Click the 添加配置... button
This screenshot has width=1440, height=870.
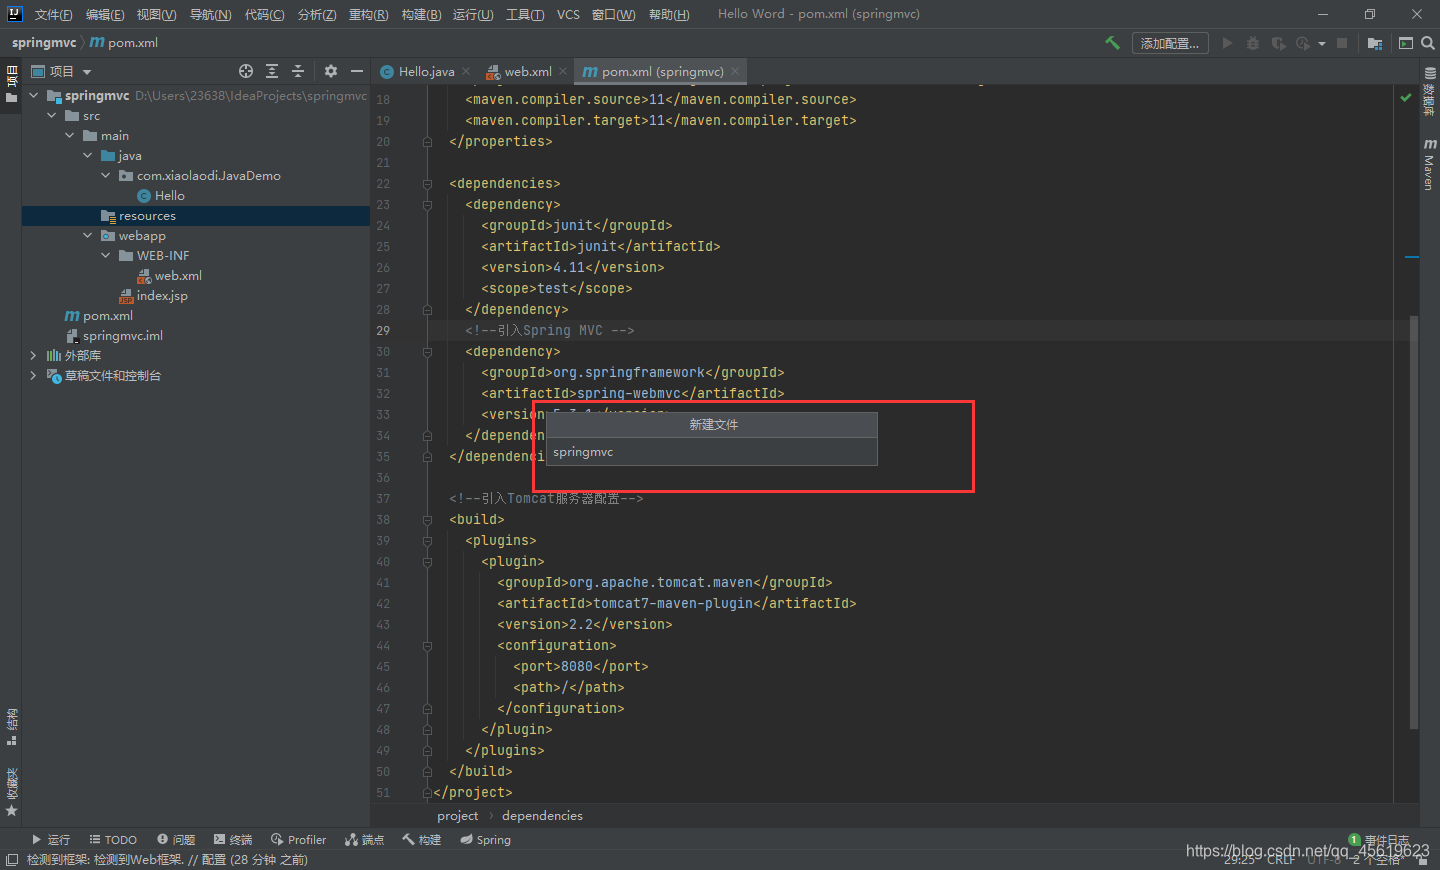point(1170,43)
